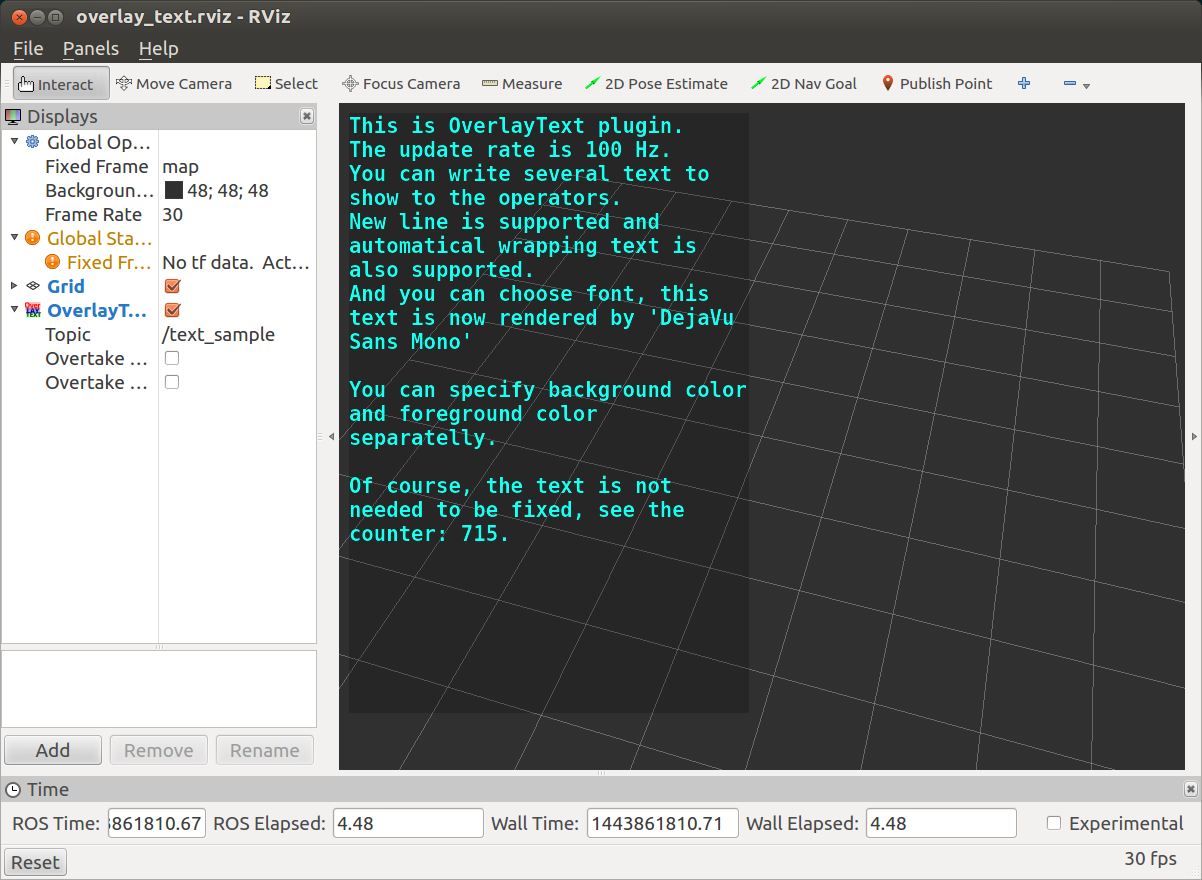
Task: Select the Interact tool
Action: click(x=60, y=84)
